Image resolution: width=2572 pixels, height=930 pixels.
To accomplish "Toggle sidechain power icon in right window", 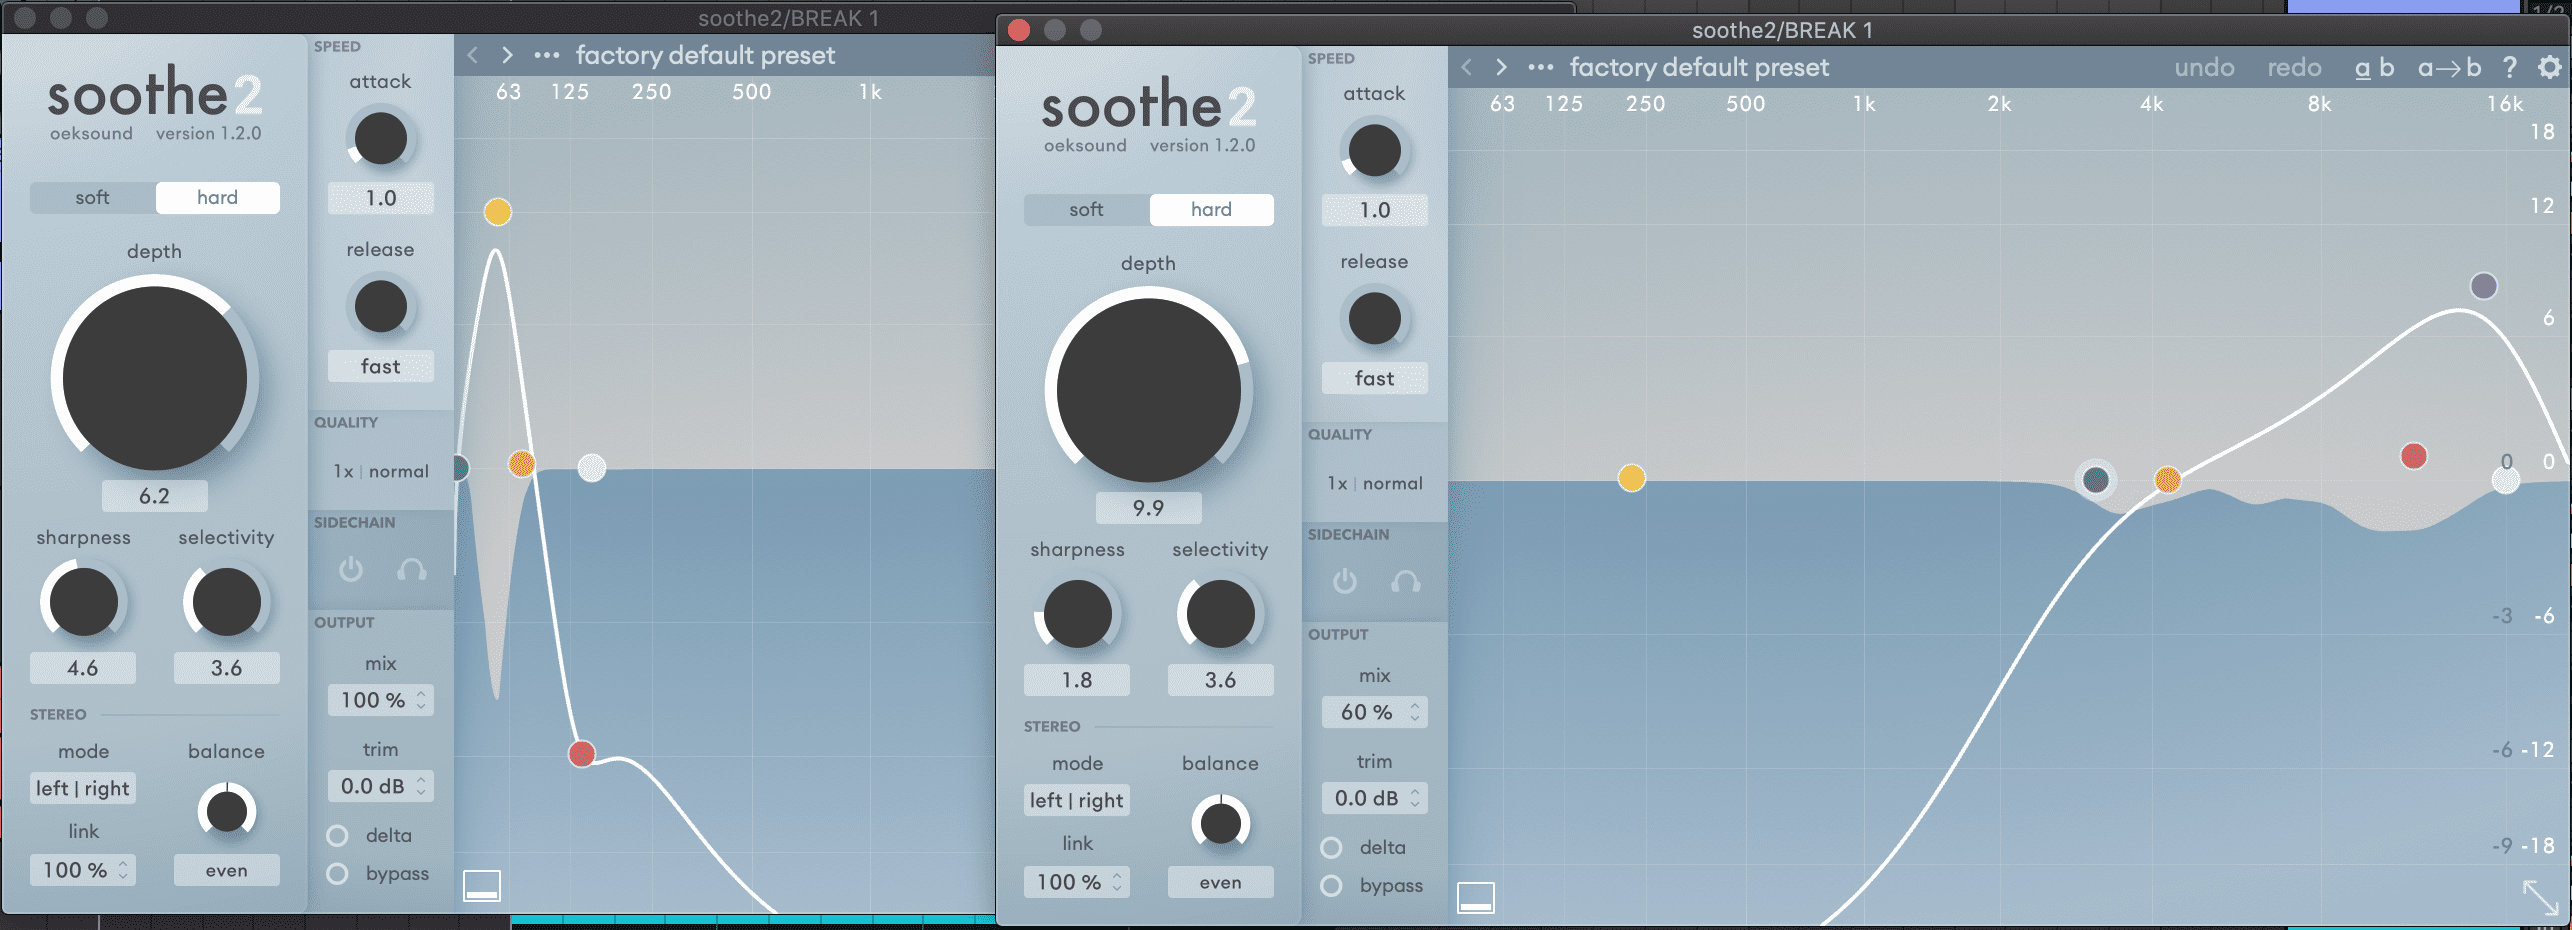I will click(1344, 581).
